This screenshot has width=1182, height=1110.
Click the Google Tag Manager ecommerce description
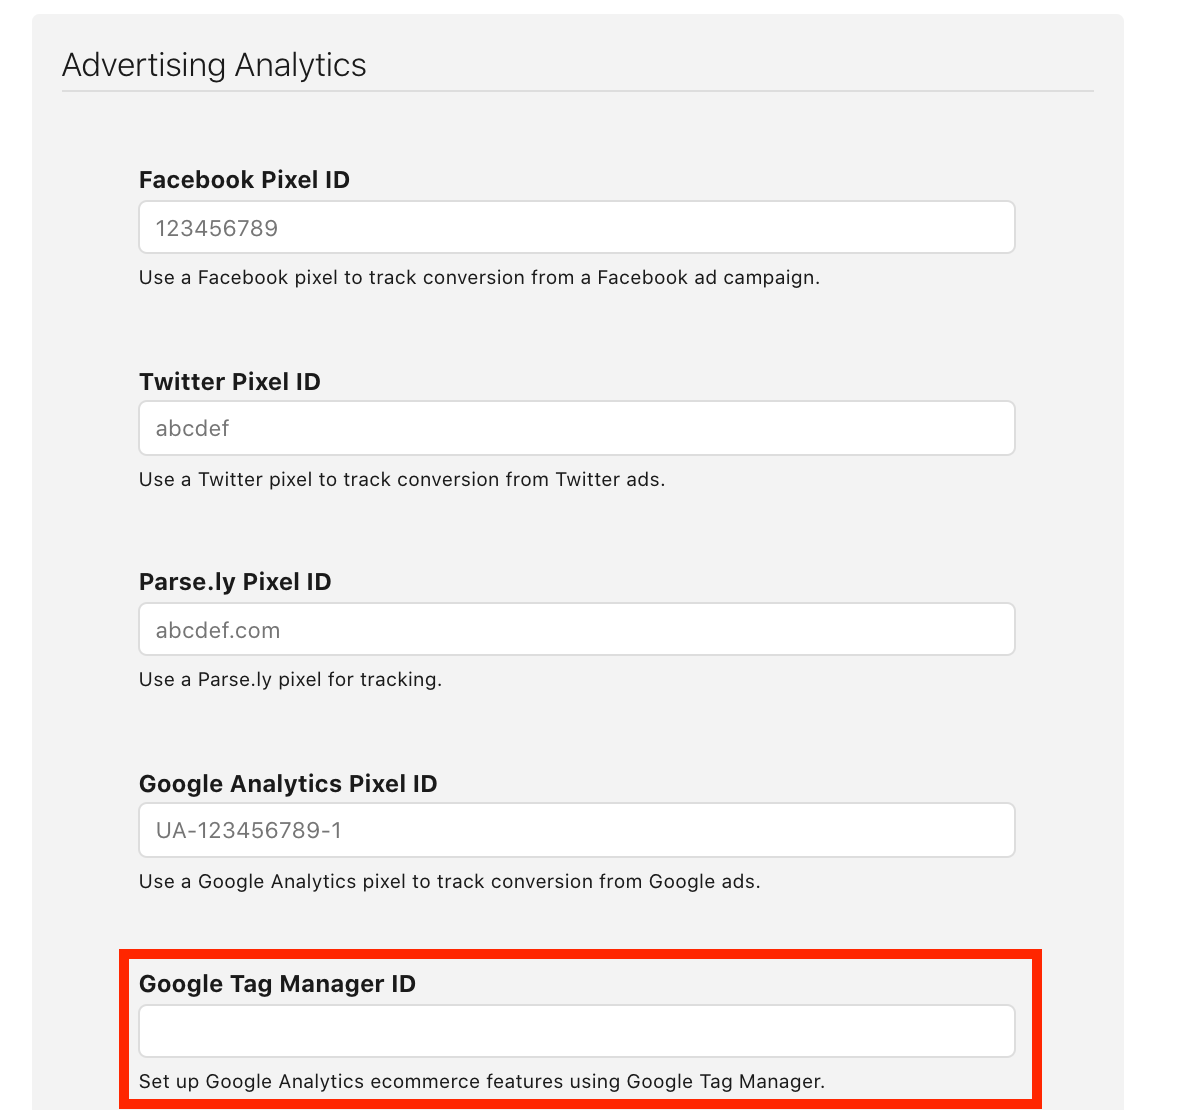481,1081
